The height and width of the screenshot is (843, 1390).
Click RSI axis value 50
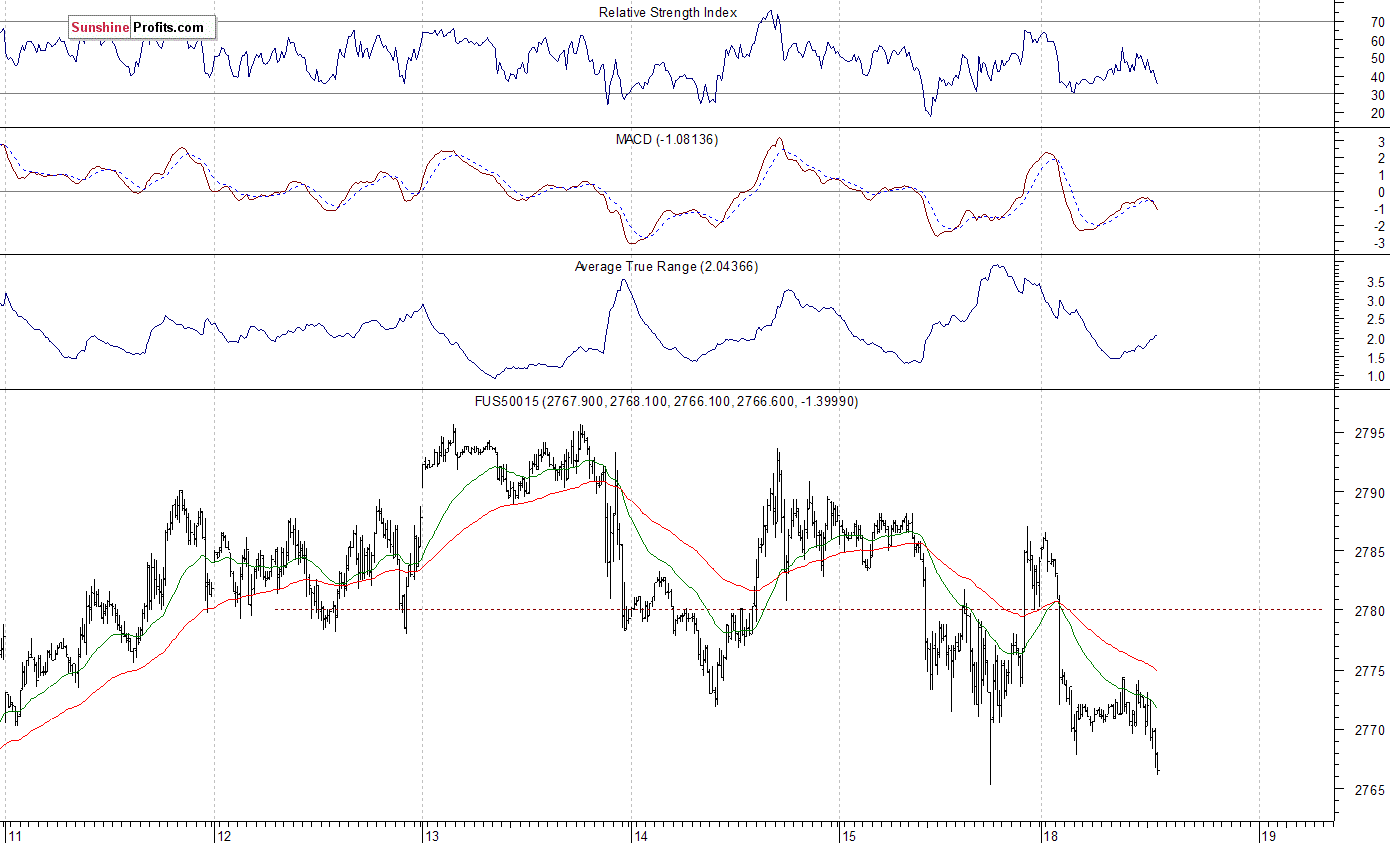tap(1378, 58)
